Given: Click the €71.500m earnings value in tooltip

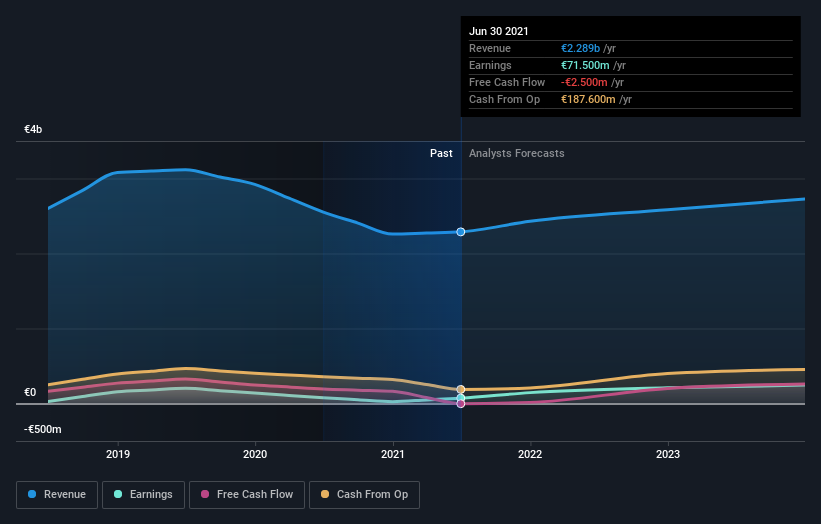Looking at the screenshot, I should (585, 65).
